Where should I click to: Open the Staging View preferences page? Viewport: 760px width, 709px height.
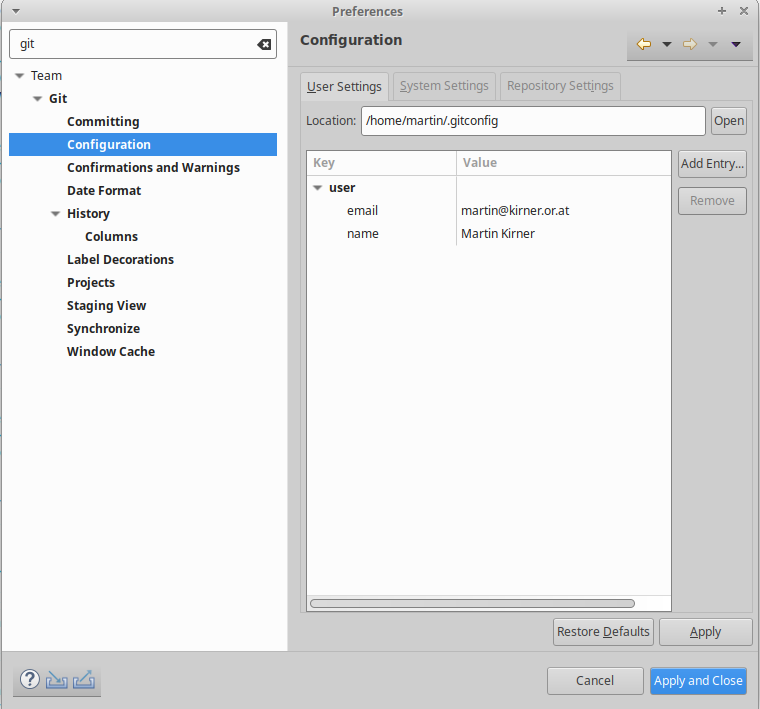pos(106,306)
